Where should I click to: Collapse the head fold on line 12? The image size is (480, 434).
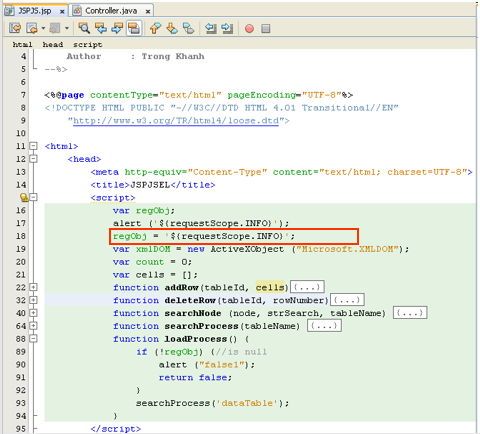click(33, 159)
